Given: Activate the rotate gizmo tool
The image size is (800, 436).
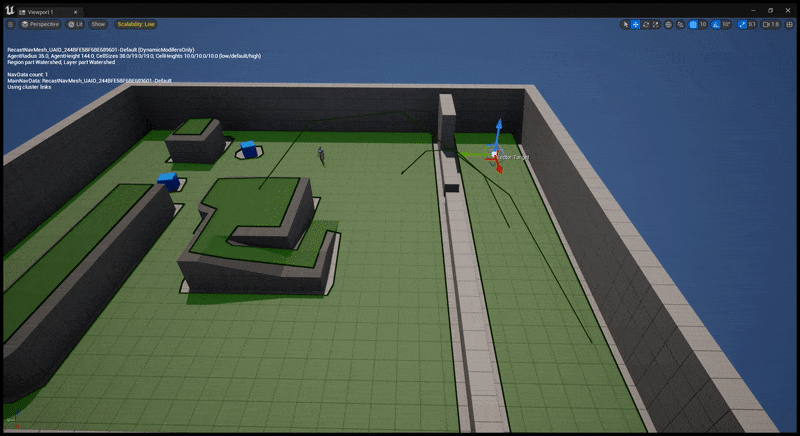Looking at the screenshot, I should [x=646, y=24].
